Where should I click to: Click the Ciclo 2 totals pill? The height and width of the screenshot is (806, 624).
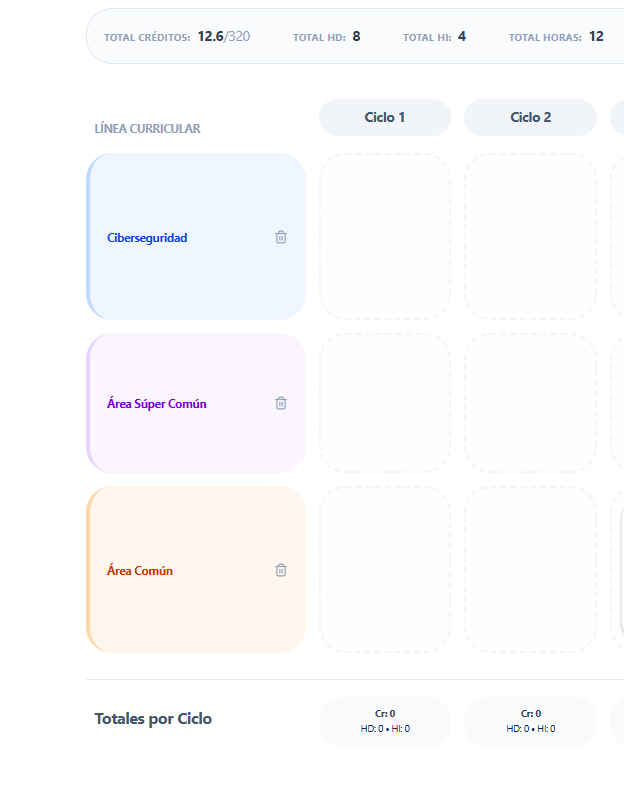tap(530, 721)
